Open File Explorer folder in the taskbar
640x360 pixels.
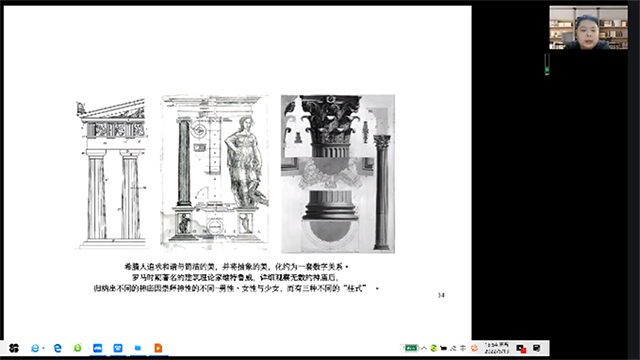pyautogui.click(x=138, y=348)
